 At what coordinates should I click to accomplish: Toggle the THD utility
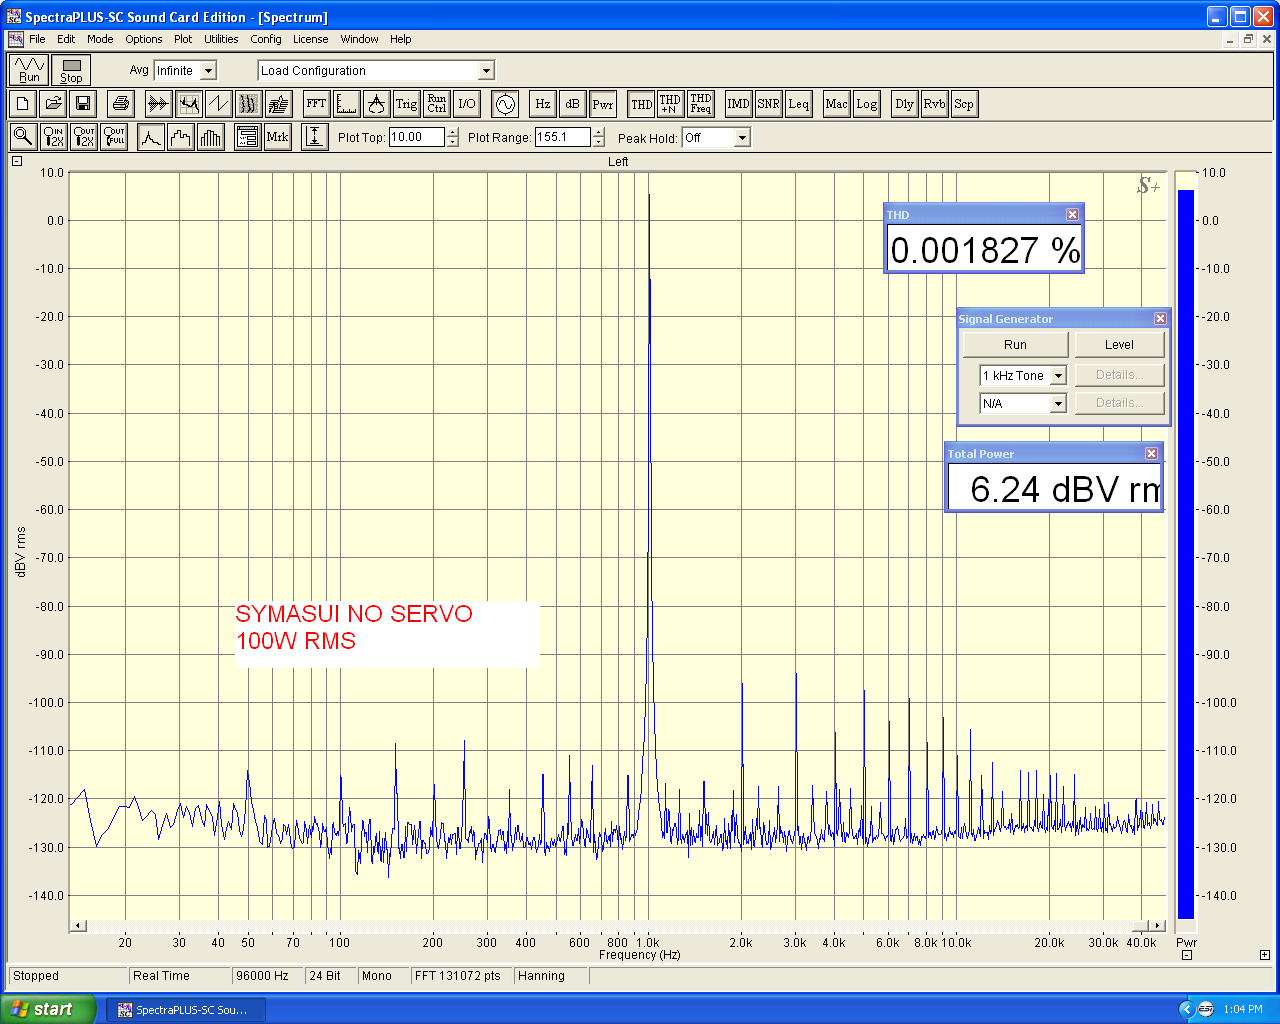(x=641, y=103)
